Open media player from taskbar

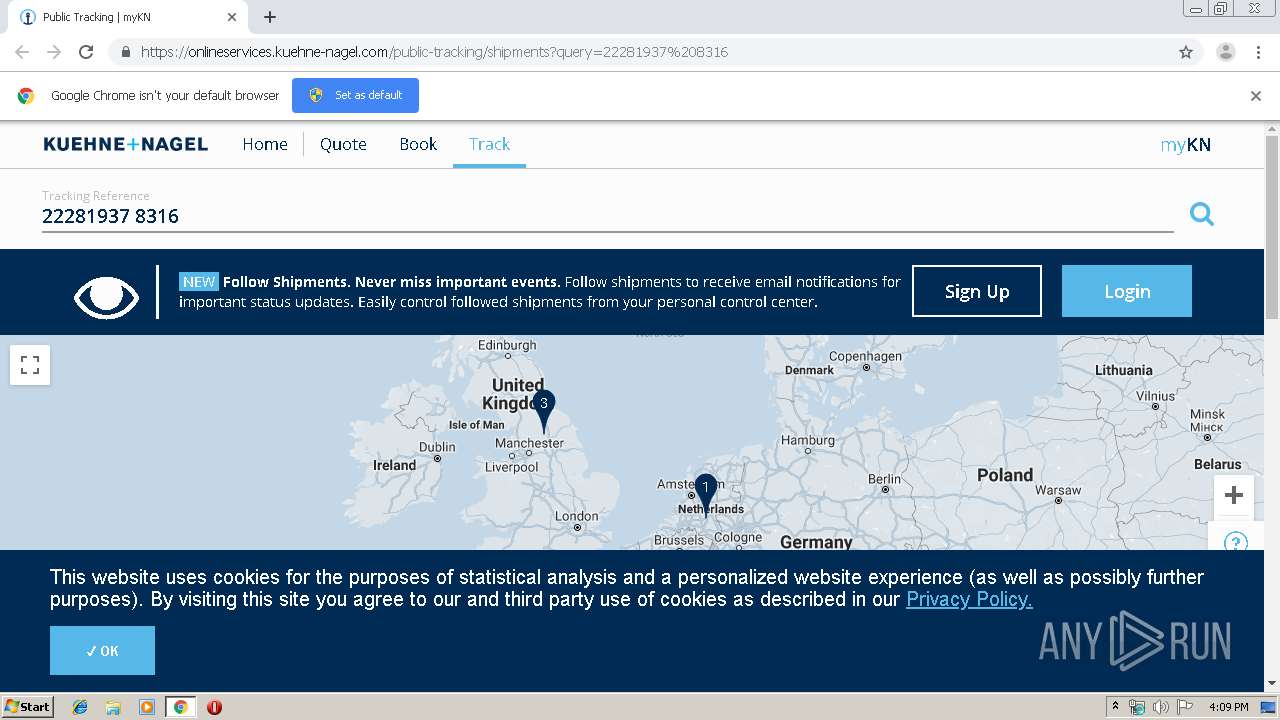[x=147, y=706]
